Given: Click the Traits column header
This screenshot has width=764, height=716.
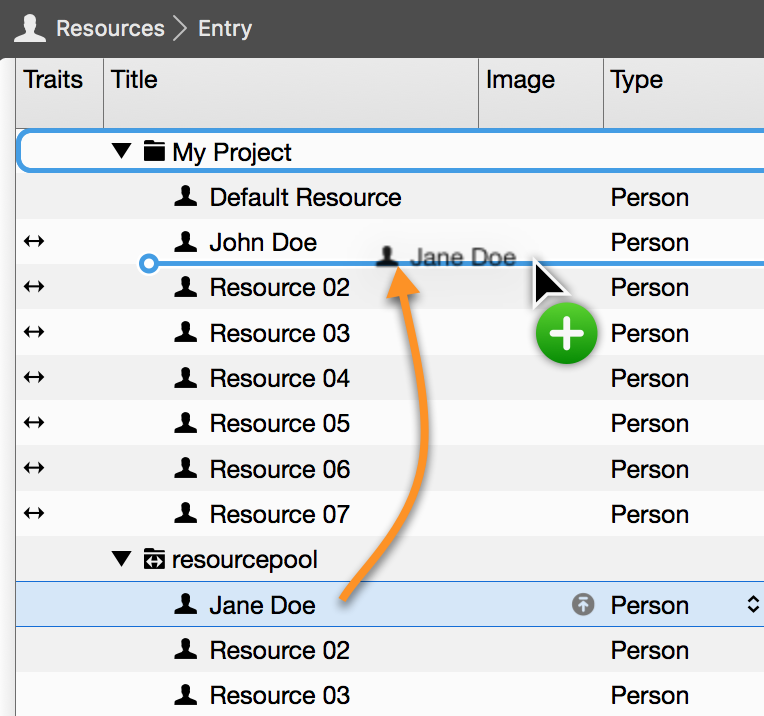Looking at the screenshot, I should click(54, 80).
